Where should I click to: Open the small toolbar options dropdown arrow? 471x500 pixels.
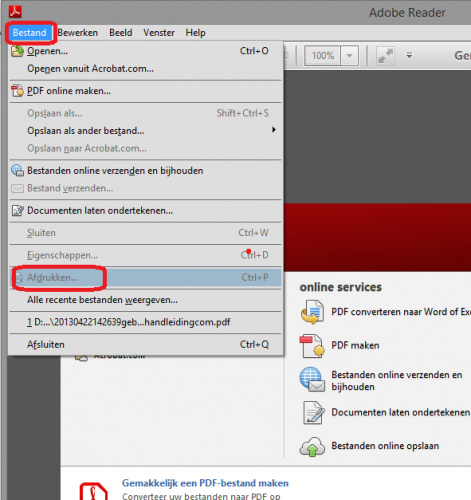[409, 55]
